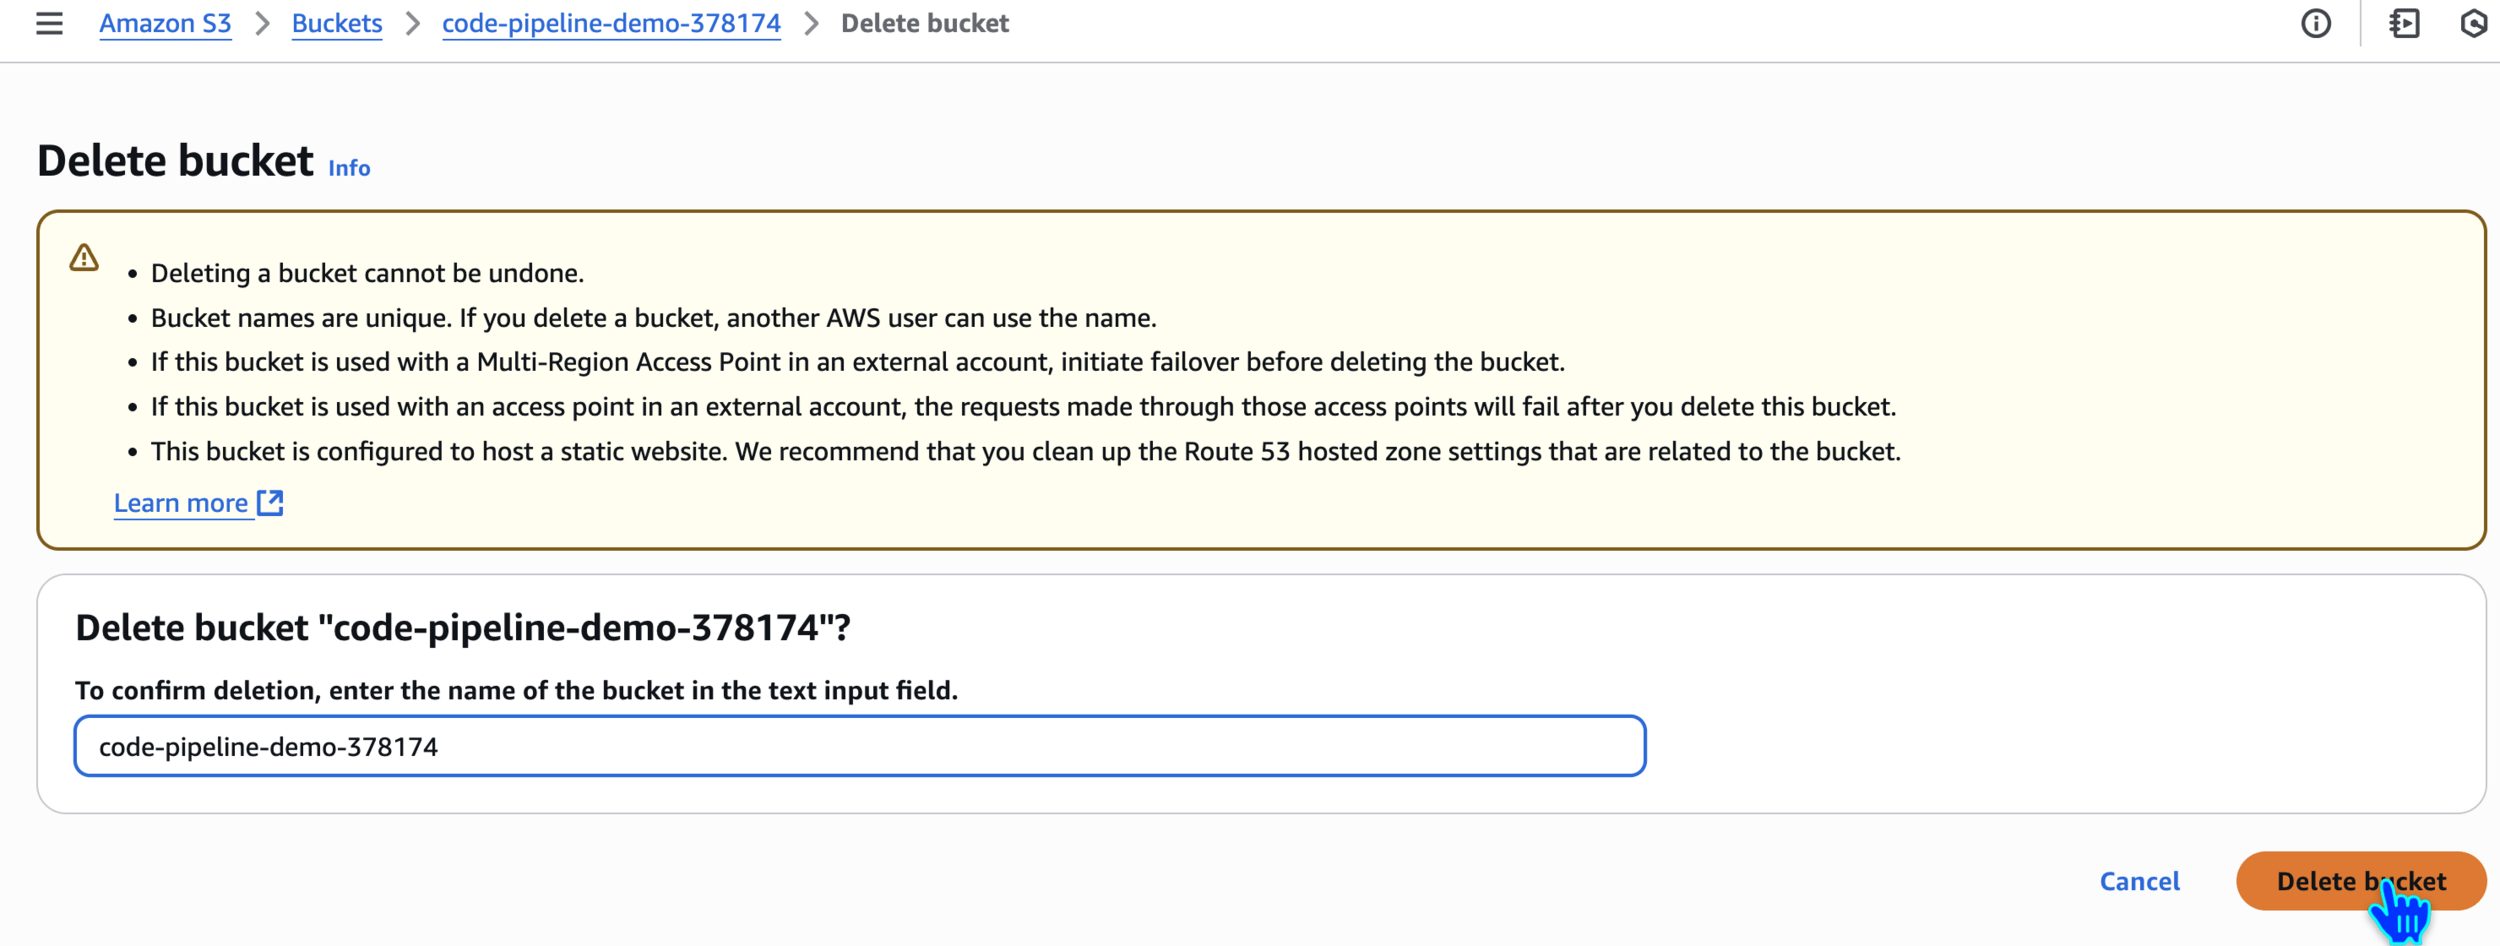This screenshot has height=946, width=2500.
Task: Click the 'Delete bucket "code-pipeline-demo-378174"?' heading
Action: click(463, 627)
